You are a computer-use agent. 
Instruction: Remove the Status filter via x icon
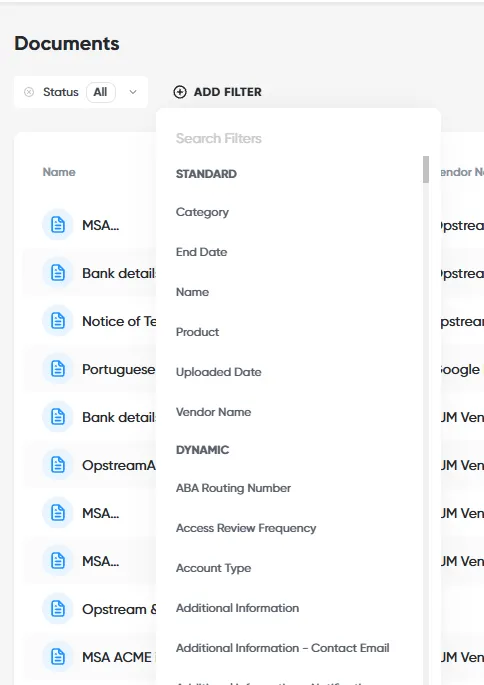point(29,92)
